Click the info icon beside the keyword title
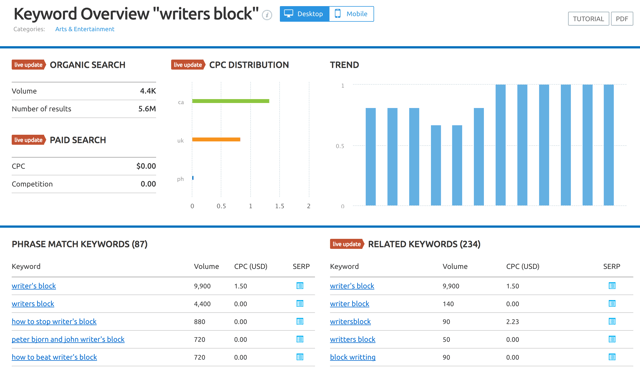The image size is (640, 368). (267, 16)
